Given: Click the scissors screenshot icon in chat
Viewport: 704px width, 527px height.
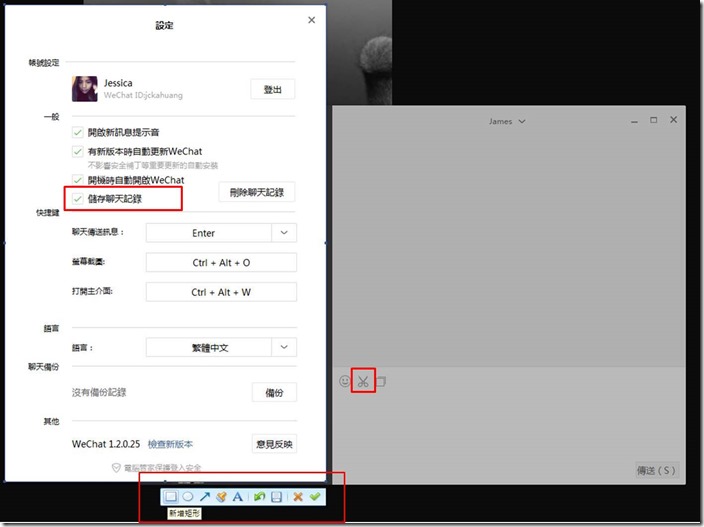Looking at the screenshot, I should coord(363,382).
